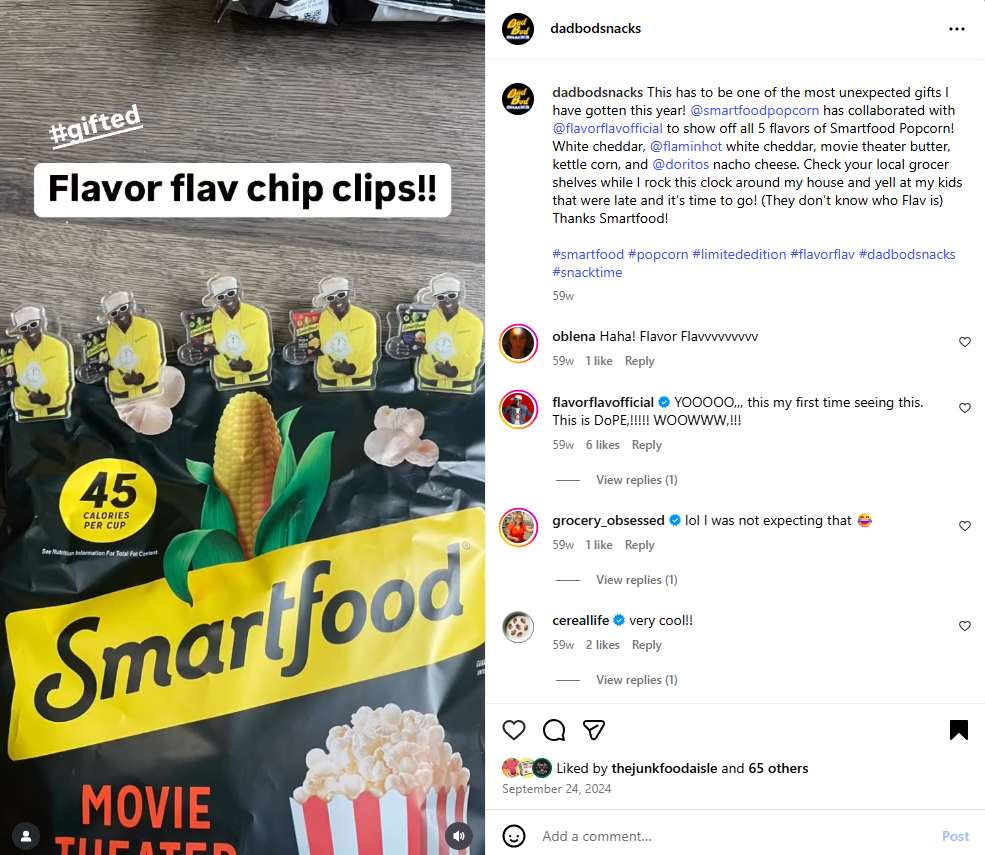Expand replies under flavorflavofficial's comment
This screenshot has height=855, width=985.
[x=636, y=480]
